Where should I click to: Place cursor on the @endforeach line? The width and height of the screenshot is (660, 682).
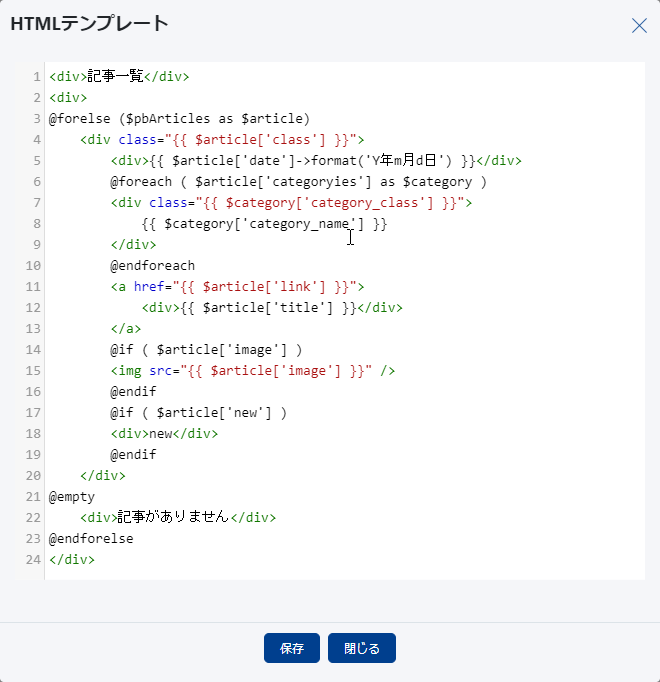pyautogui.click(x=152, y=266)
